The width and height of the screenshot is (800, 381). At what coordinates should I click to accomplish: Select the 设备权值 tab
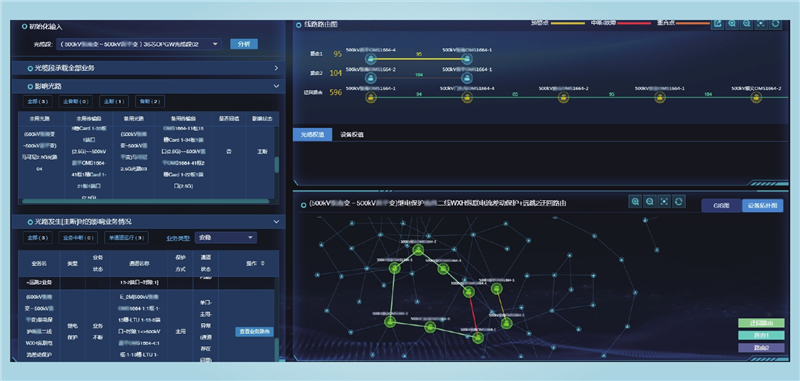[x=352, y=135]
